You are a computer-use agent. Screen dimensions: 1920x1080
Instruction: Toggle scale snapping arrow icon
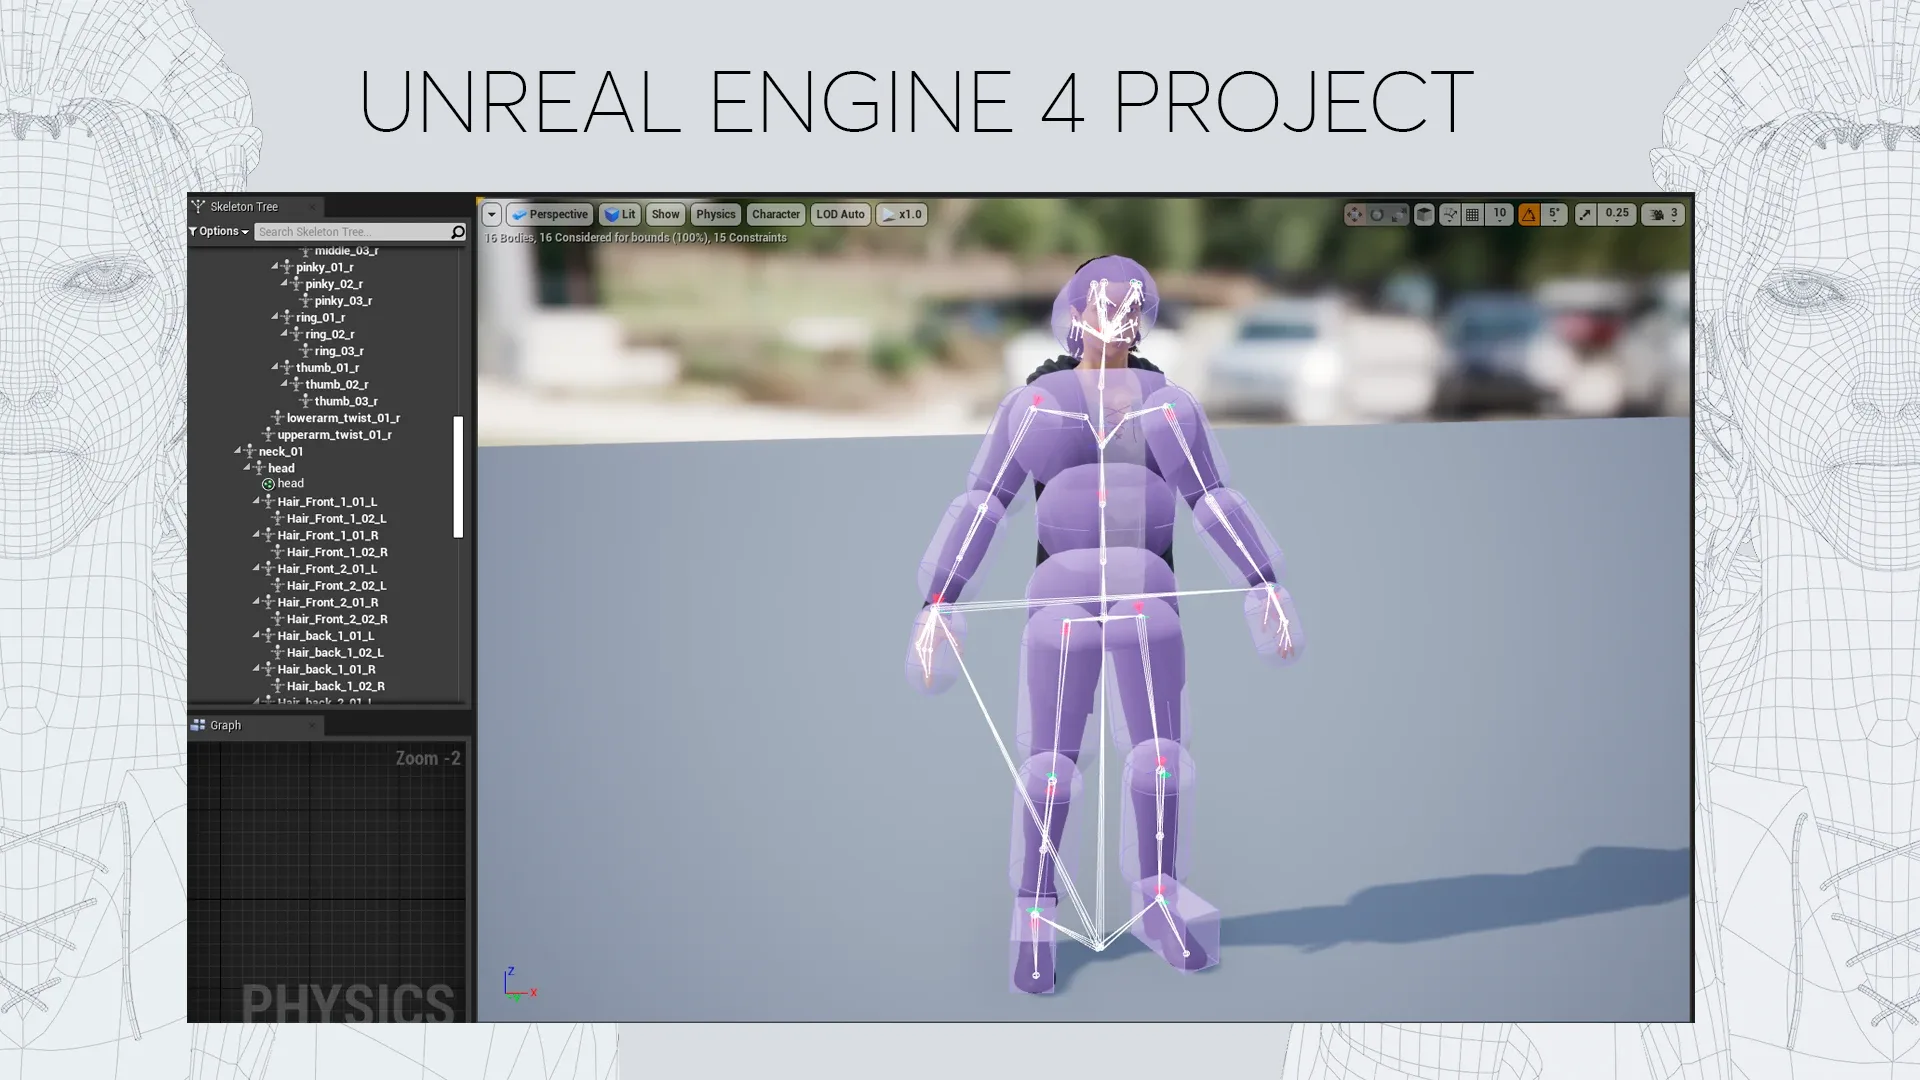click(1585, 214)
